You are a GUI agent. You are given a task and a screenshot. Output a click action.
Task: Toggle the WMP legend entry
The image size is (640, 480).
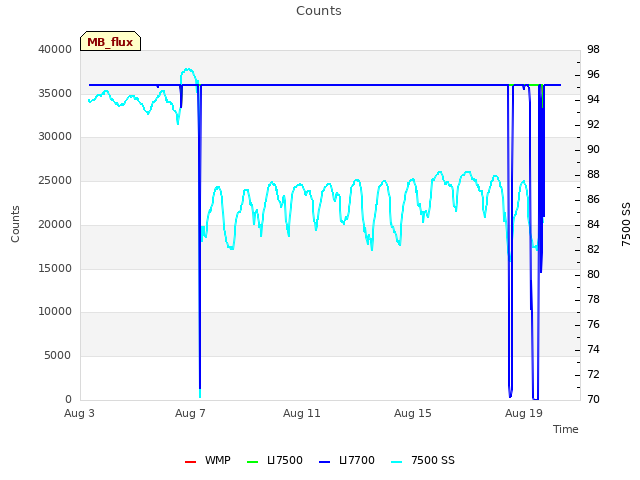pyautogui.click(x=208, y=460)
